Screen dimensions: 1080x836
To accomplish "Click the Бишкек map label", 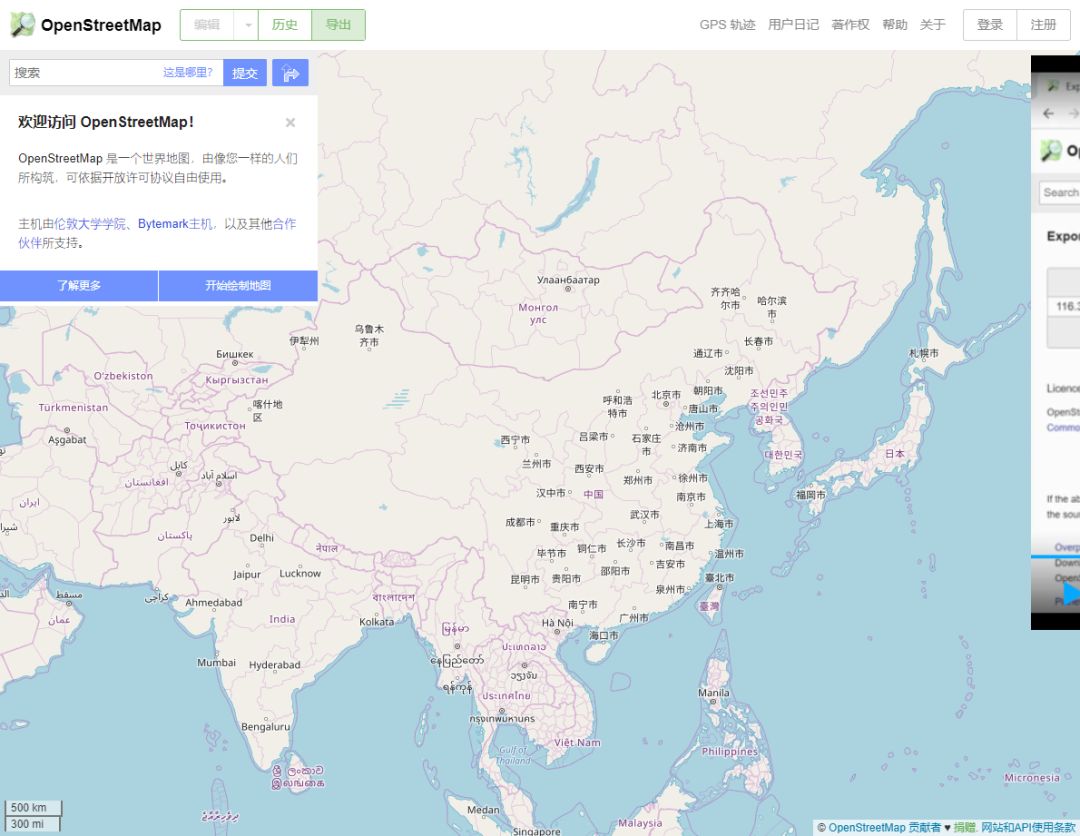I will [235, 354].
